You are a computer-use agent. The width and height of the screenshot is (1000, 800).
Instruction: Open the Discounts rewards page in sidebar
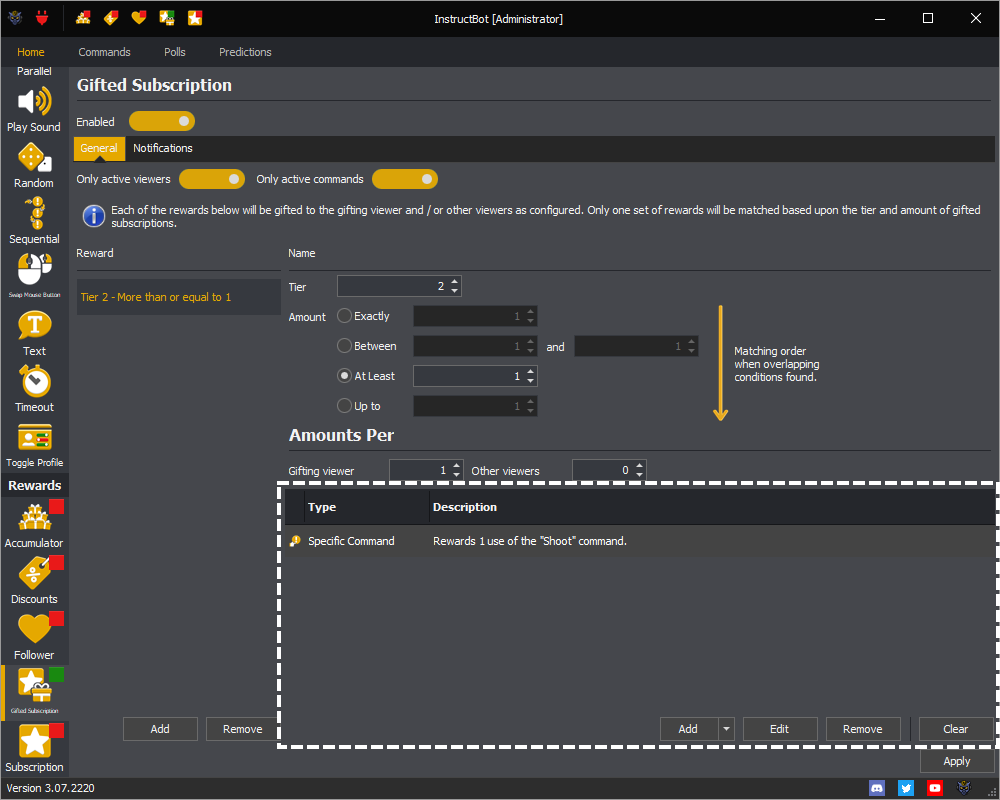click(x=34, y=582)
